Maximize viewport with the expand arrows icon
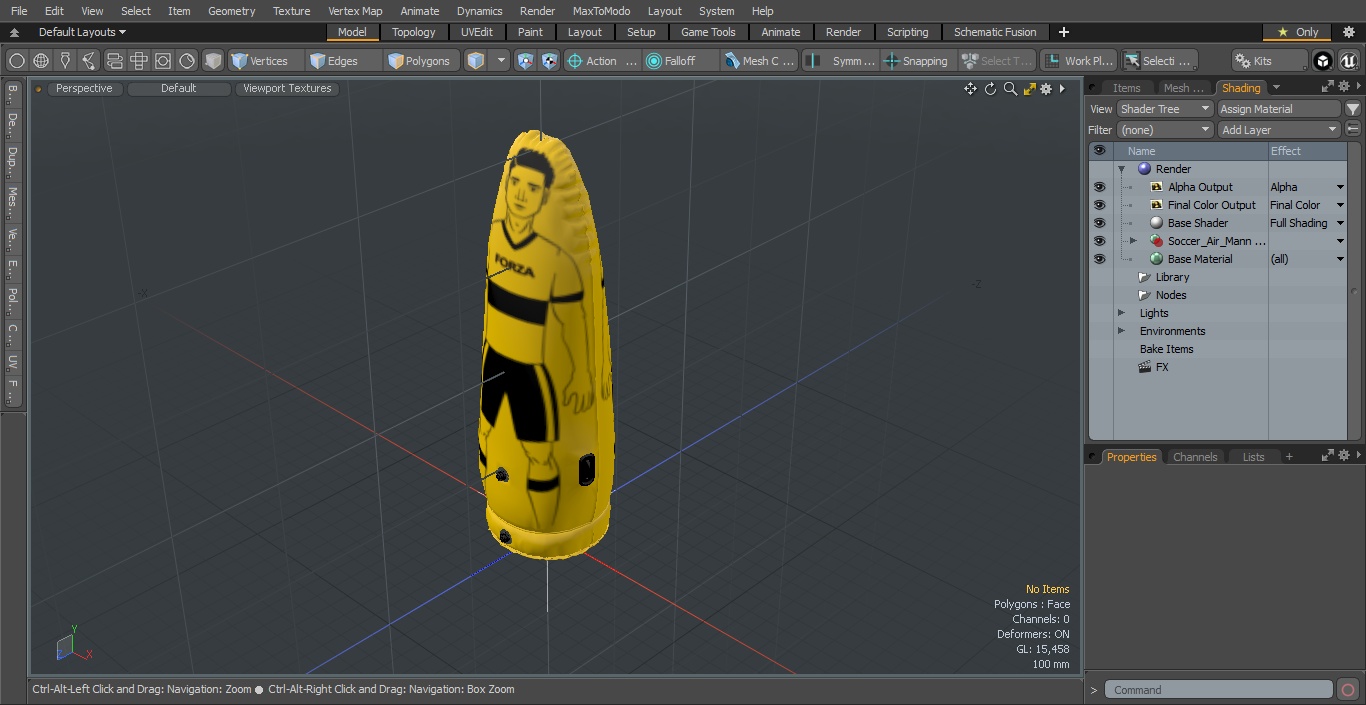This screenshot has width=1366, height=705. (x=1029, y=89)
